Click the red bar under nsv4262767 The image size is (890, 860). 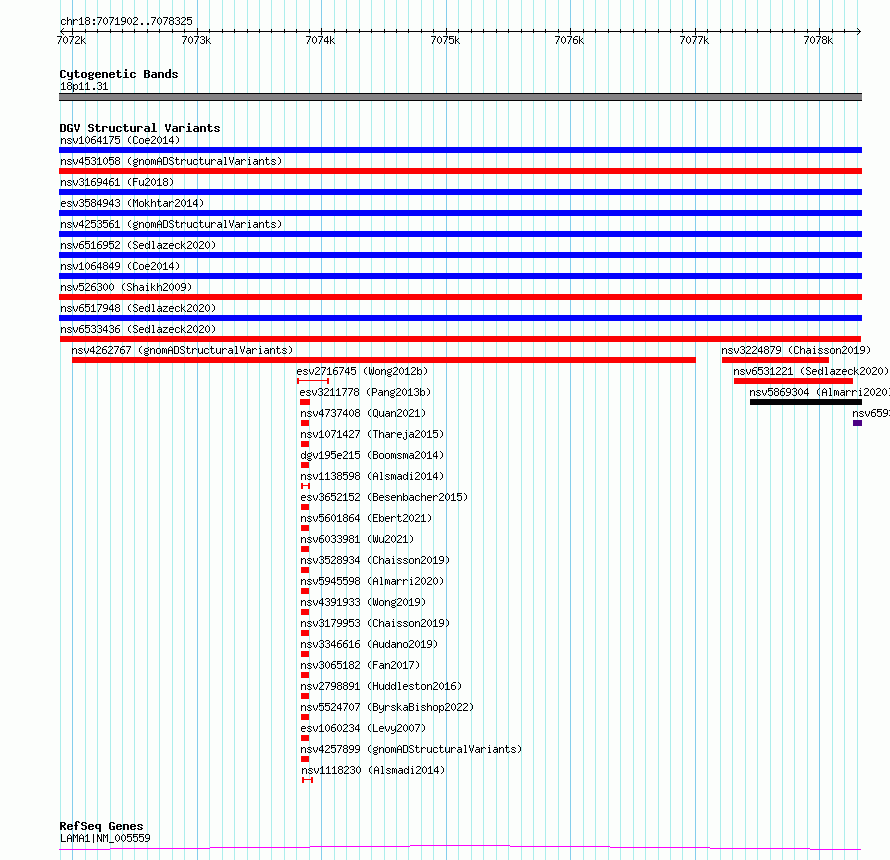pos(384,360)
